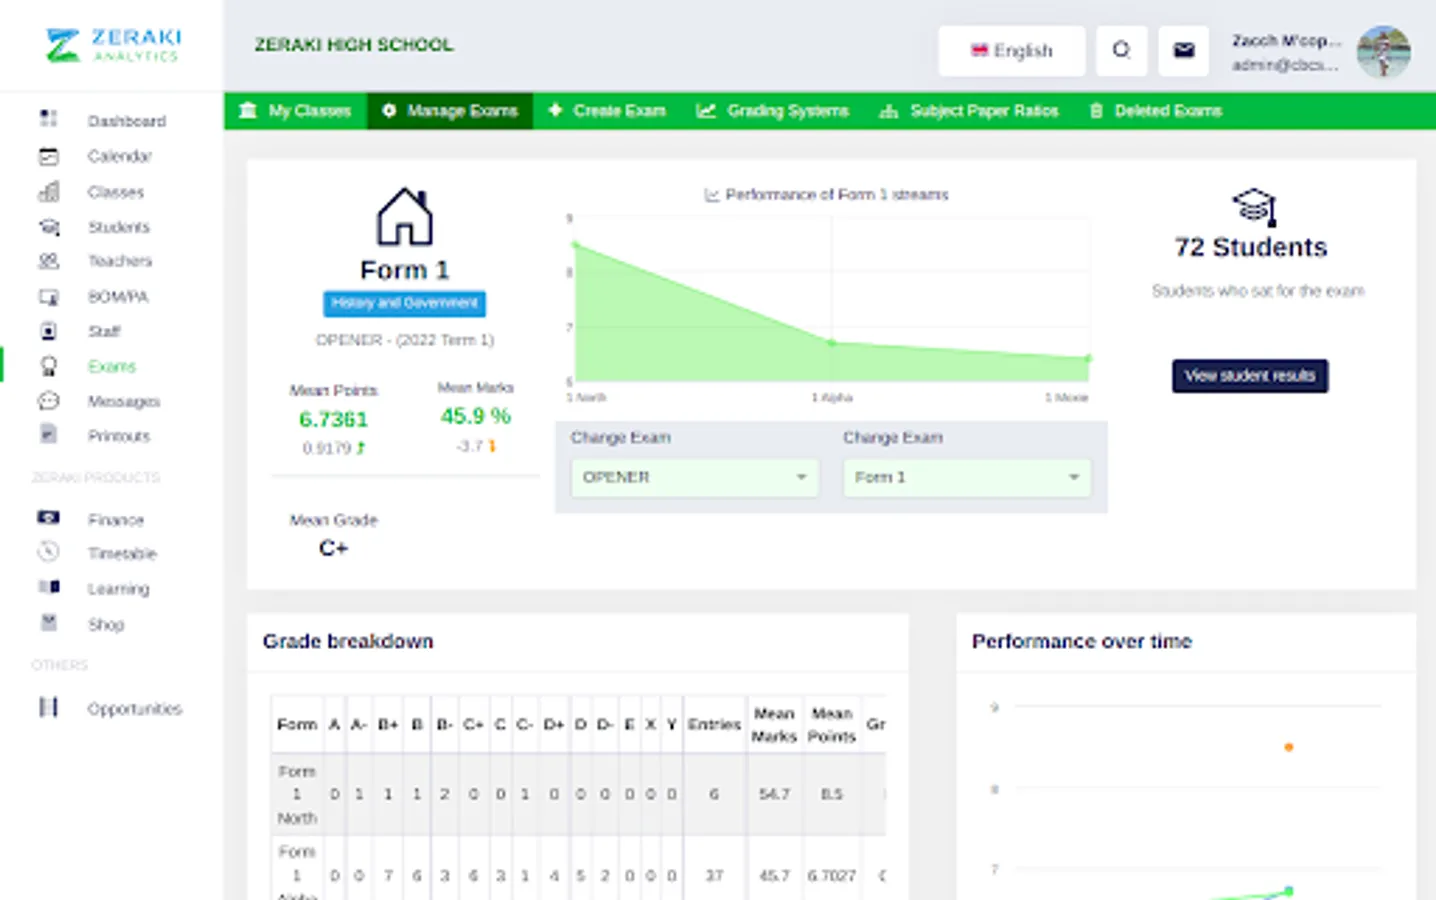Open the OPENER exam dropdown
The height and width of the screenshot is (900, 1436).
694,477
